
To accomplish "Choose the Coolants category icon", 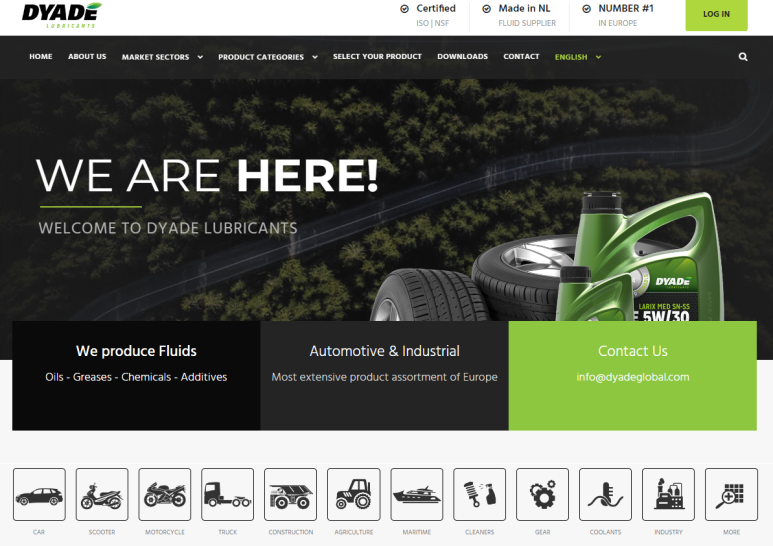I will tap(605, 494).
